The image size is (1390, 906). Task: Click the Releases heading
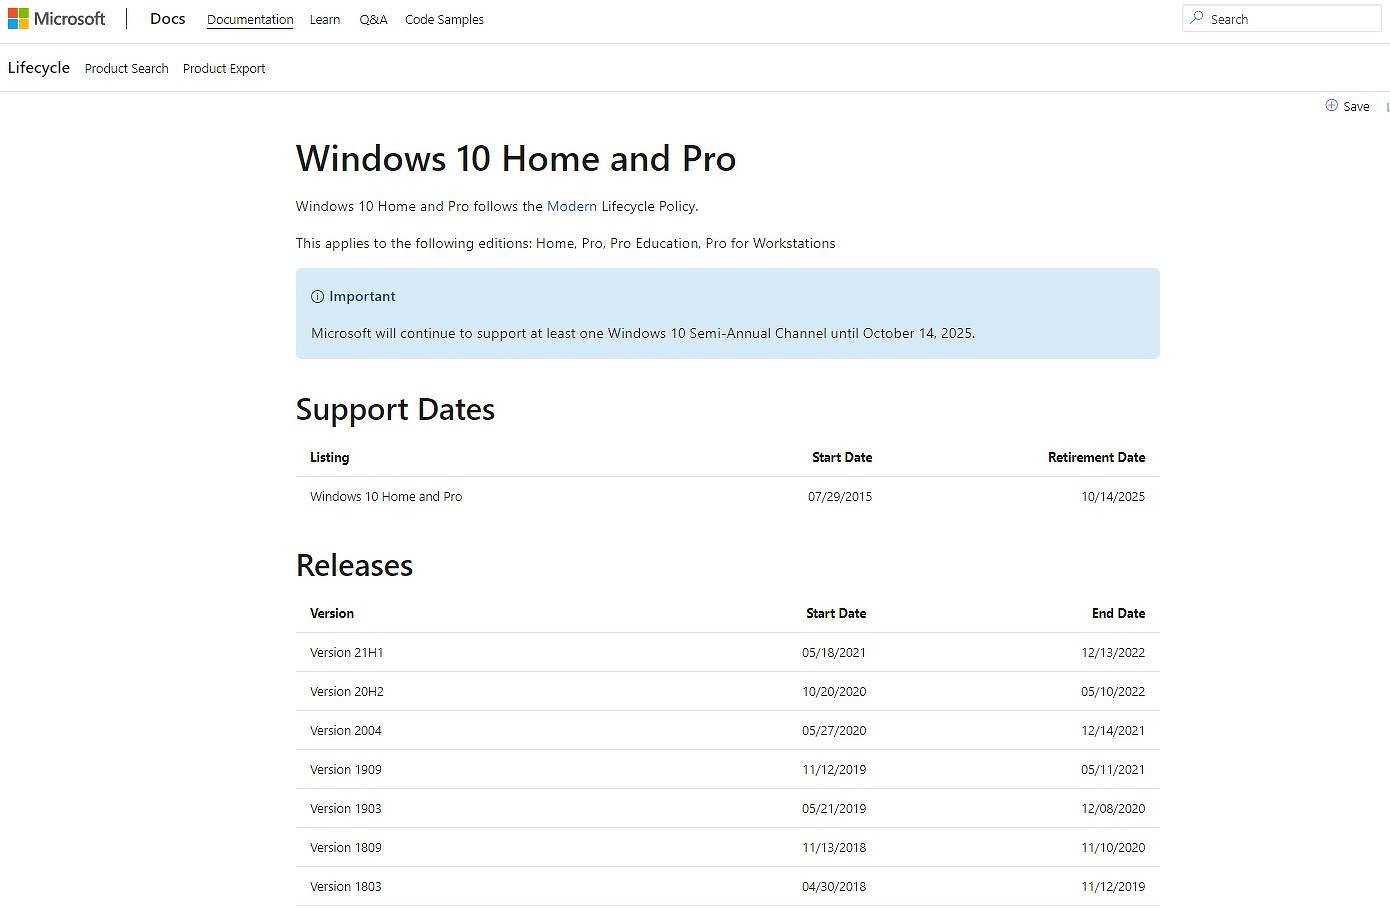pos(354,565)
